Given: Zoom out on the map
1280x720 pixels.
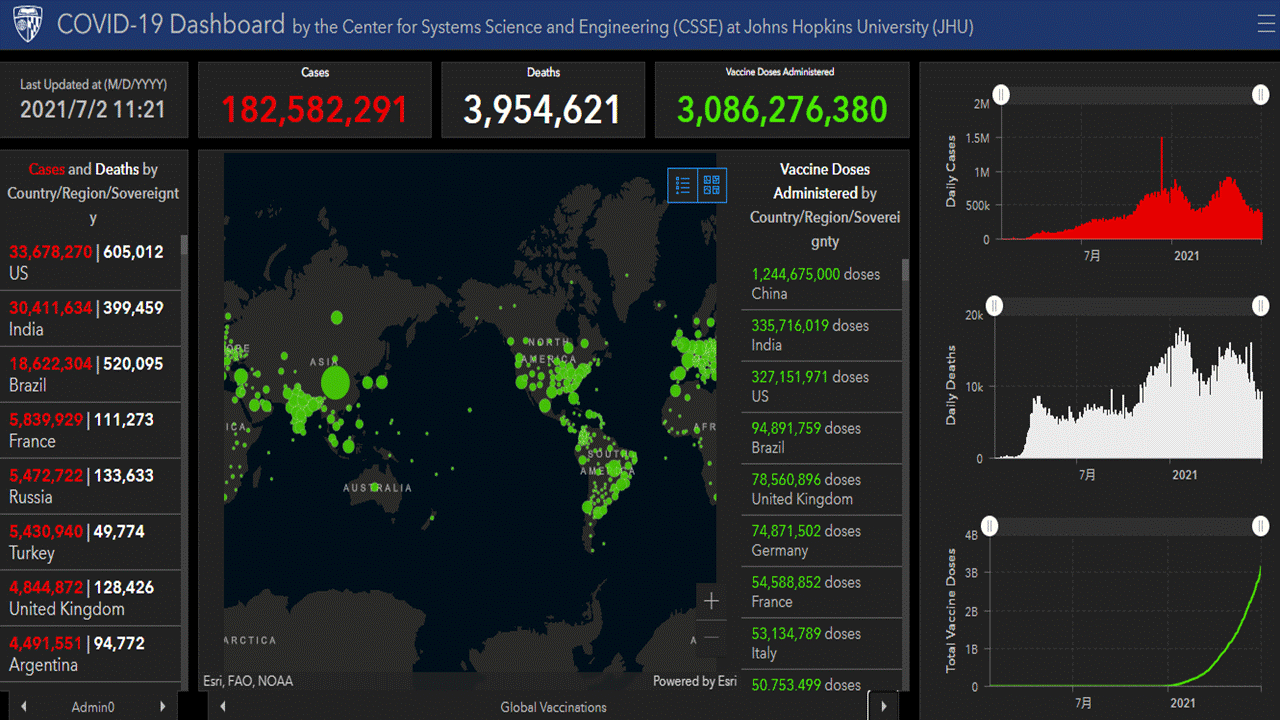Looking at the screenshot, I should click(x=711, y=637).
